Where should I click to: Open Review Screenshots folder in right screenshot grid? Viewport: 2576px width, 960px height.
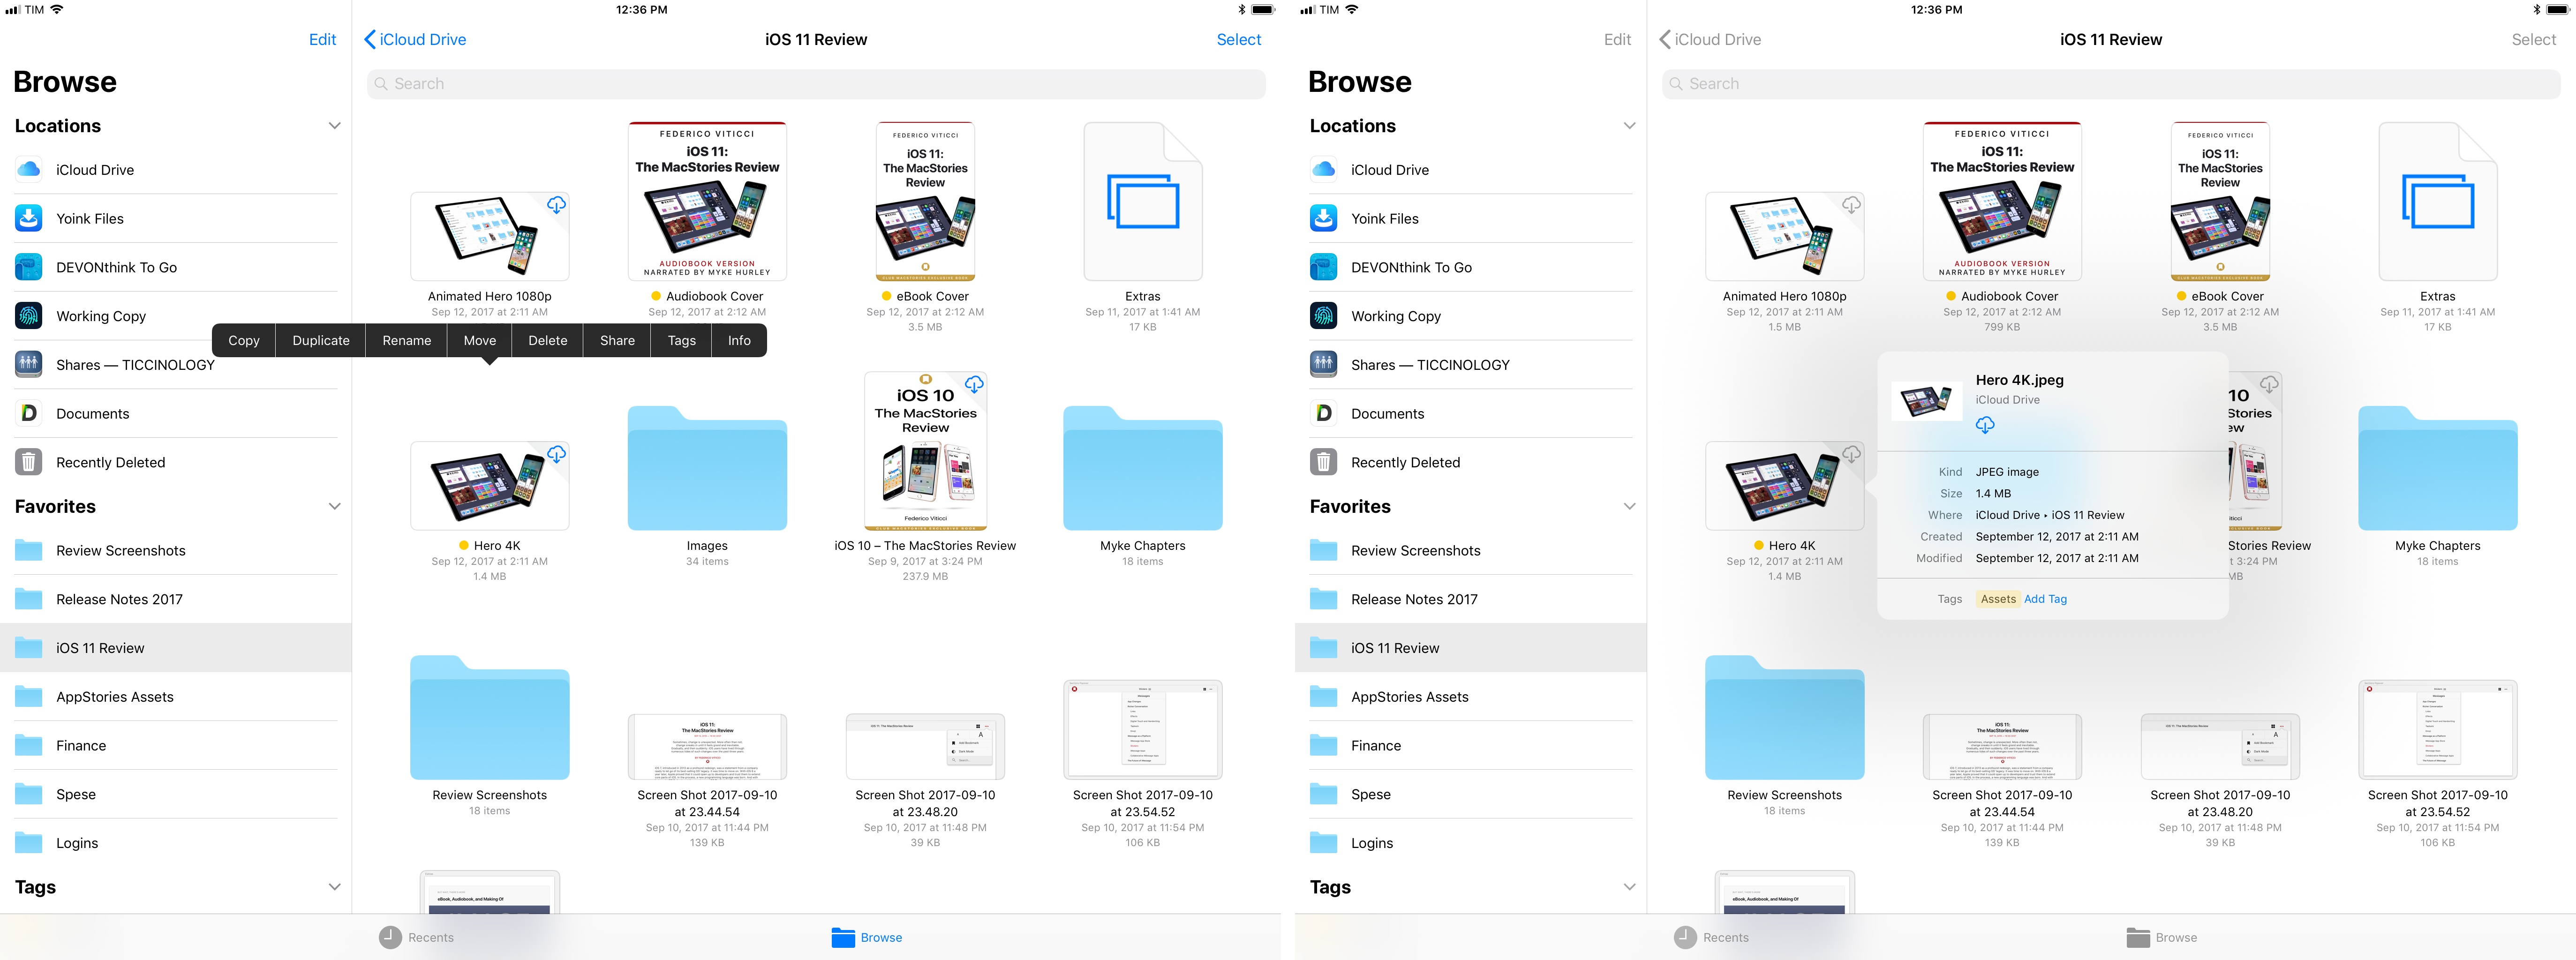pos(1784,717)
